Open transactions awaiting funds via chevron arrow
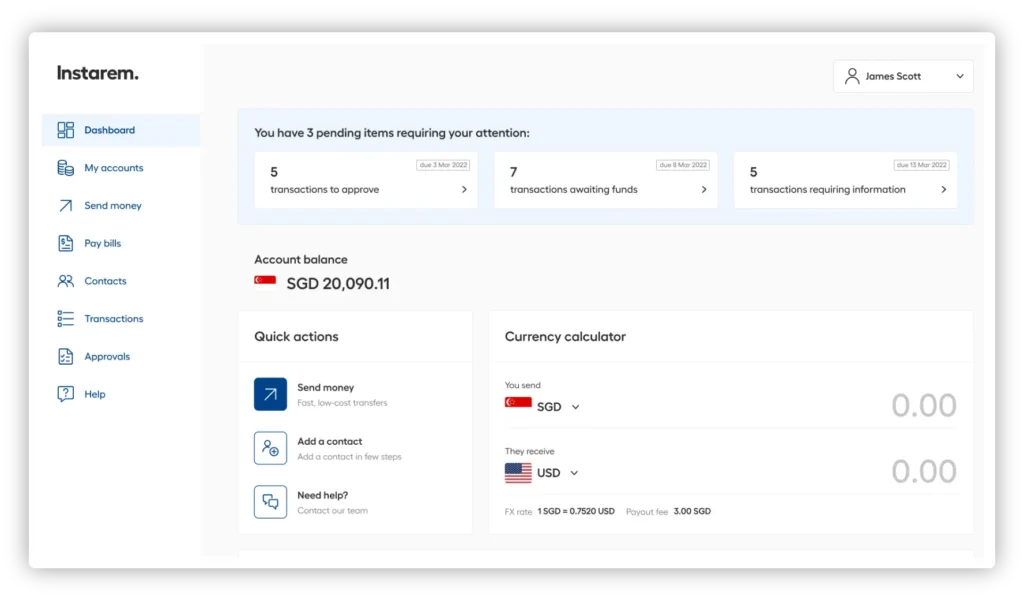 point(704,189)
